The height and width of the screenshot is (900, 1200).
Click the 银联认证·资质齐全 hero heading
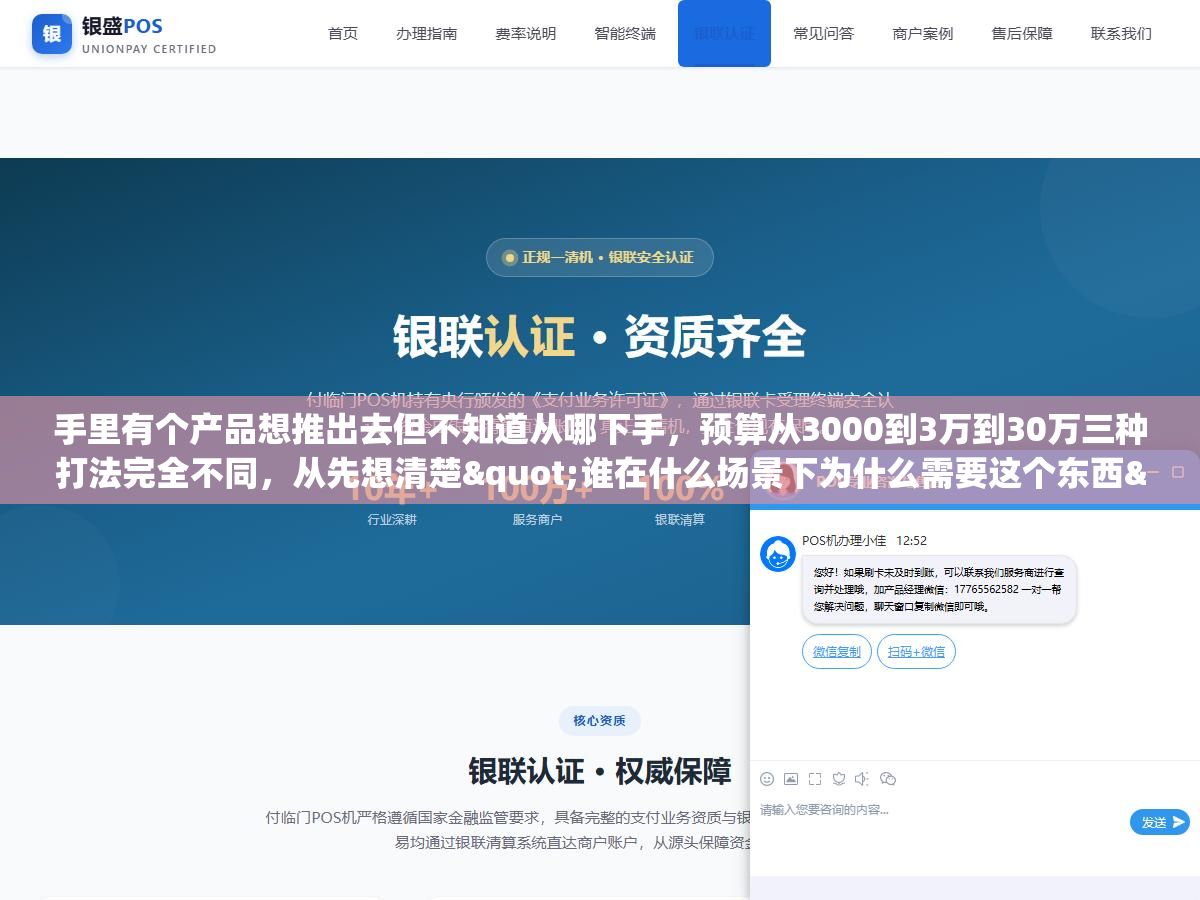coord(600,336)
